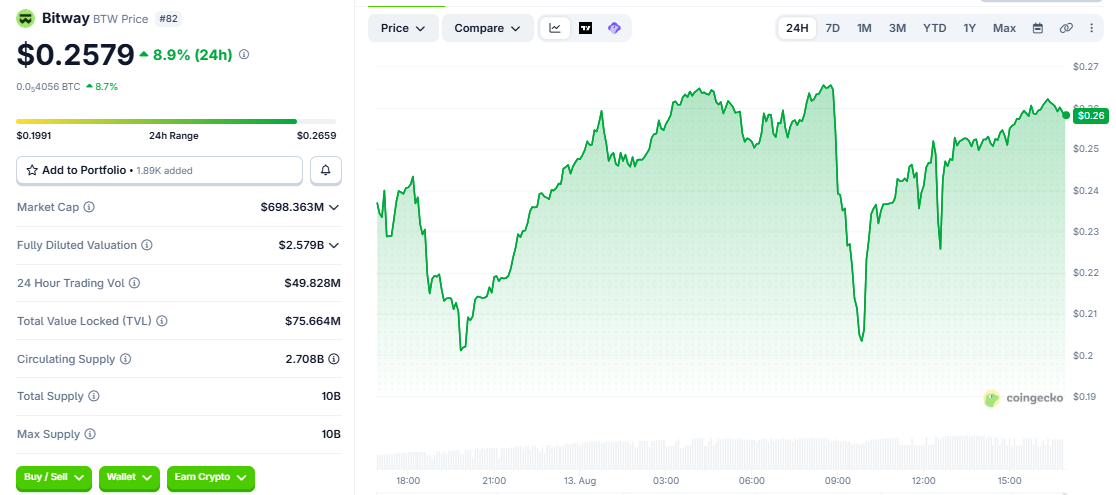
Task: Click the $49.828M trading volume value
Action: (x=312, y=283)
